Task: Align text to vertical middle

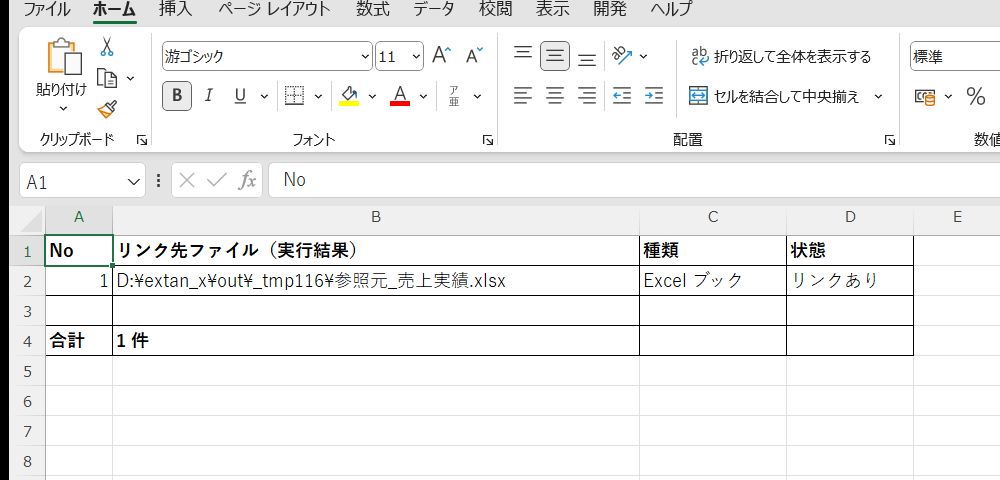Action: (x=555, y=56)
